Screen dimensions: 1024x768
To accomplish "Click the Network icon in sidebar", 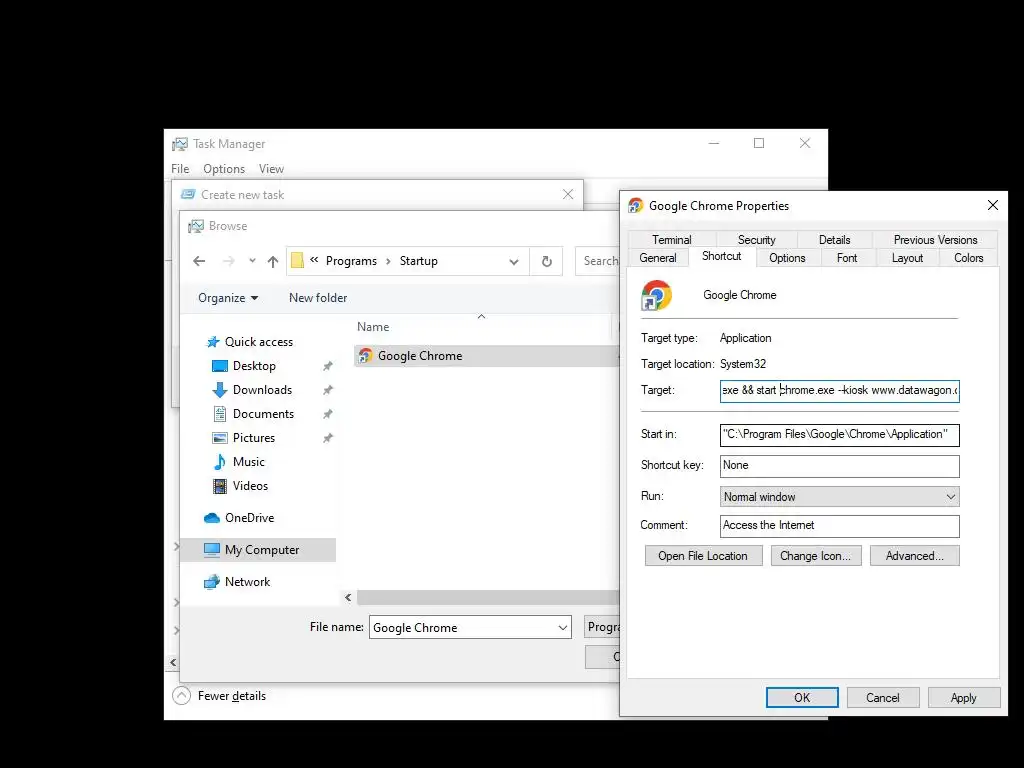I will coord(212,582).
